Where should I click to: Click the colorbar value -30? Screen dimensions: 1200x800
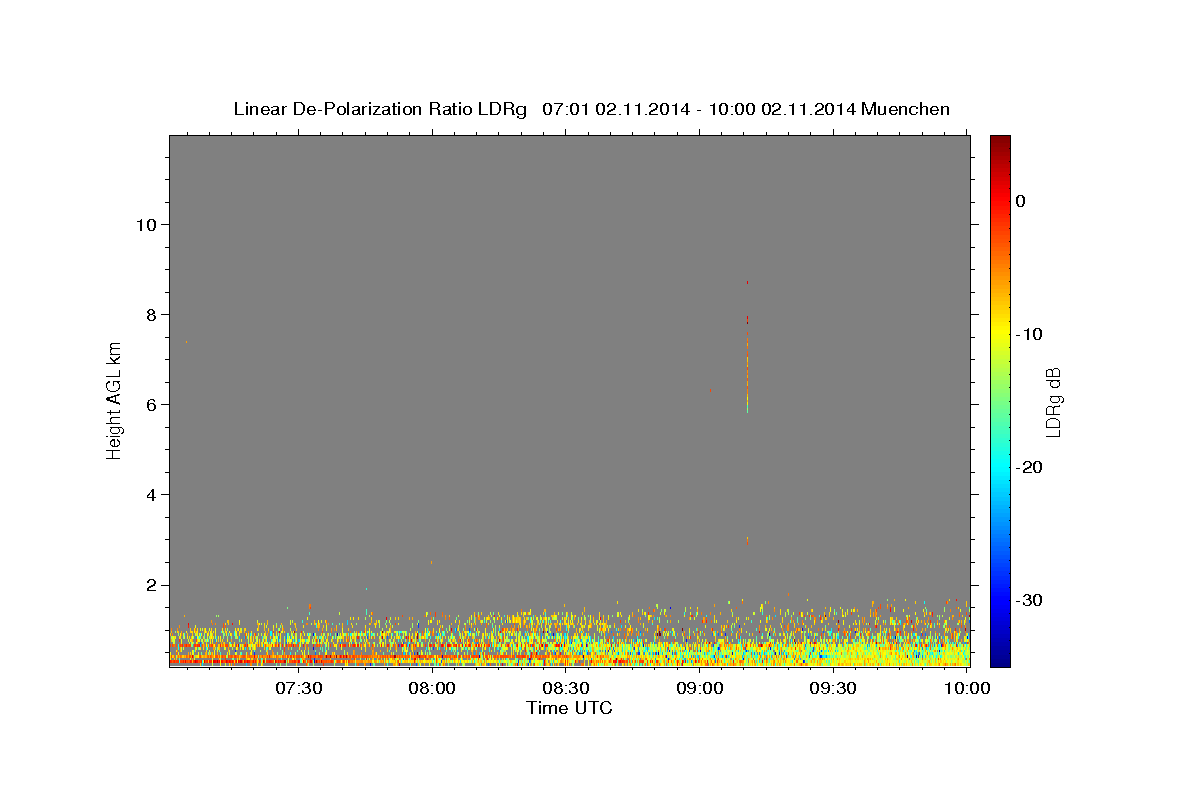click(1029, 600)
